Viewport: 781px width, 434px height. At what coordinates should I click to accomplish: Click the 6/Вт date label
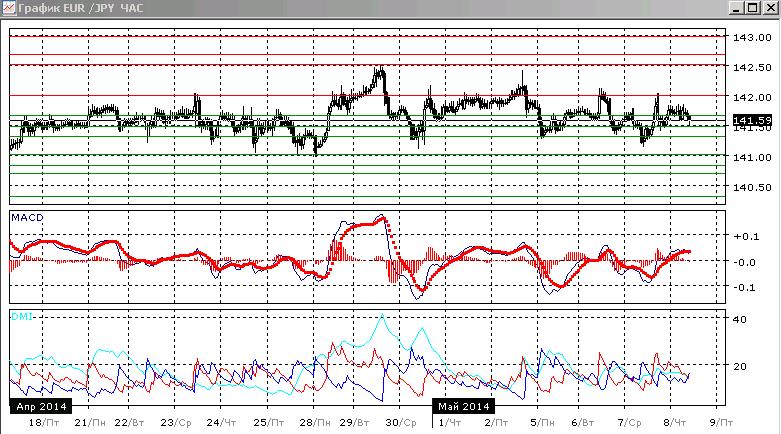click(583, 423)
